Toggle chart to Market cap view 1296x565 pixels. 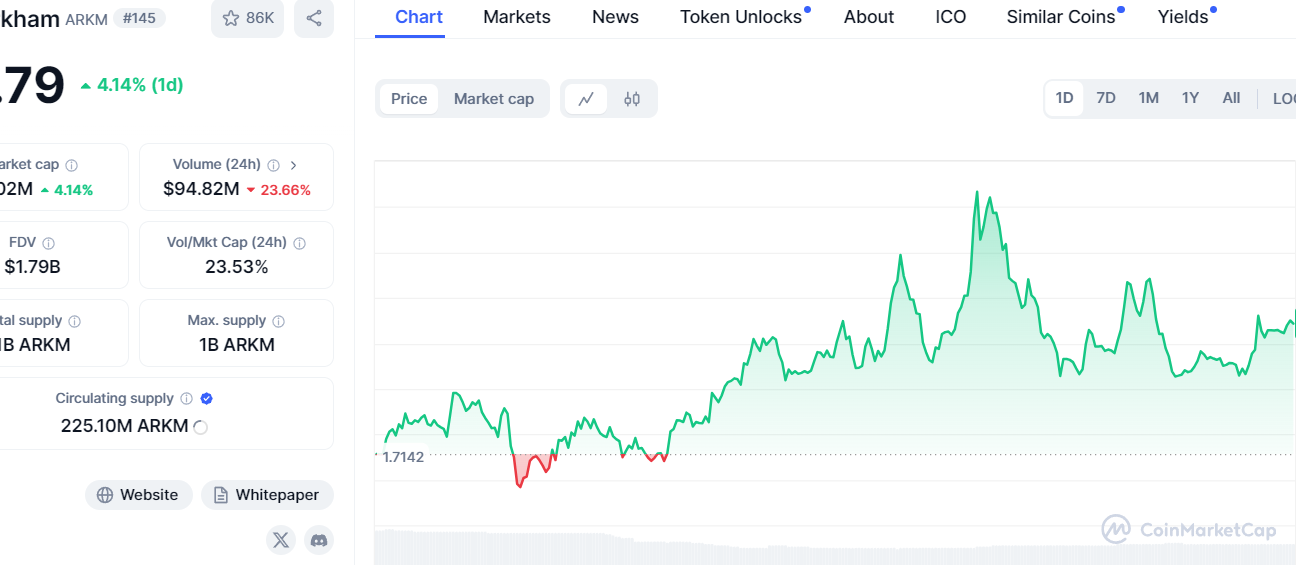point(494,99)
